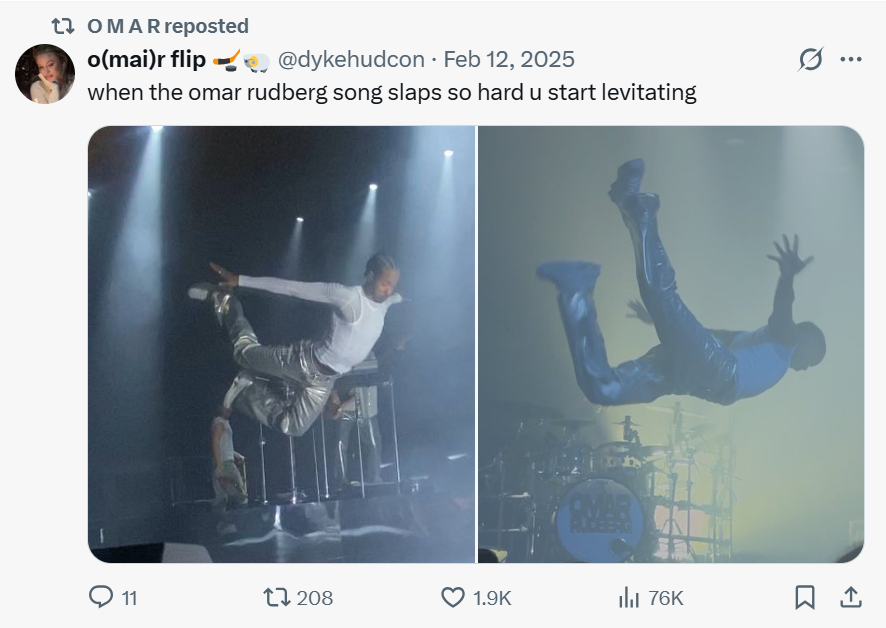Visit the @dykehudcon handle
886x628 pixels.
coord(350,60)
